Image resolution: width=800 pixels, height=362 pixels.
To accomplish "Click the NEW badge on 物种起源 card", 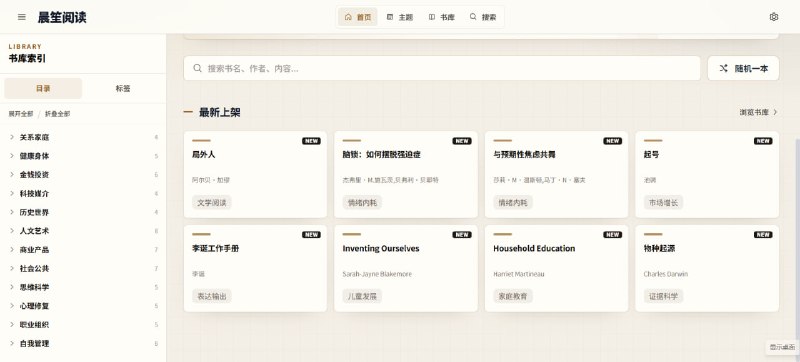I will [x=763, y=235].
